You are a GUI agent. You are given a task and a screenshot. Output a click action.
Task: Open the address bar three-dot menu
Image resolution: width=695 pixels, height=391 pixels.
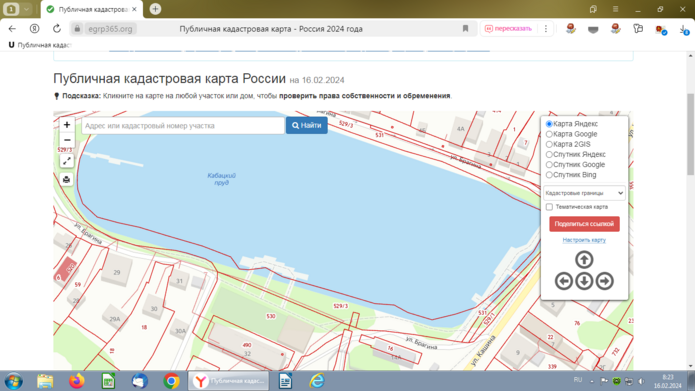[546, 29]
